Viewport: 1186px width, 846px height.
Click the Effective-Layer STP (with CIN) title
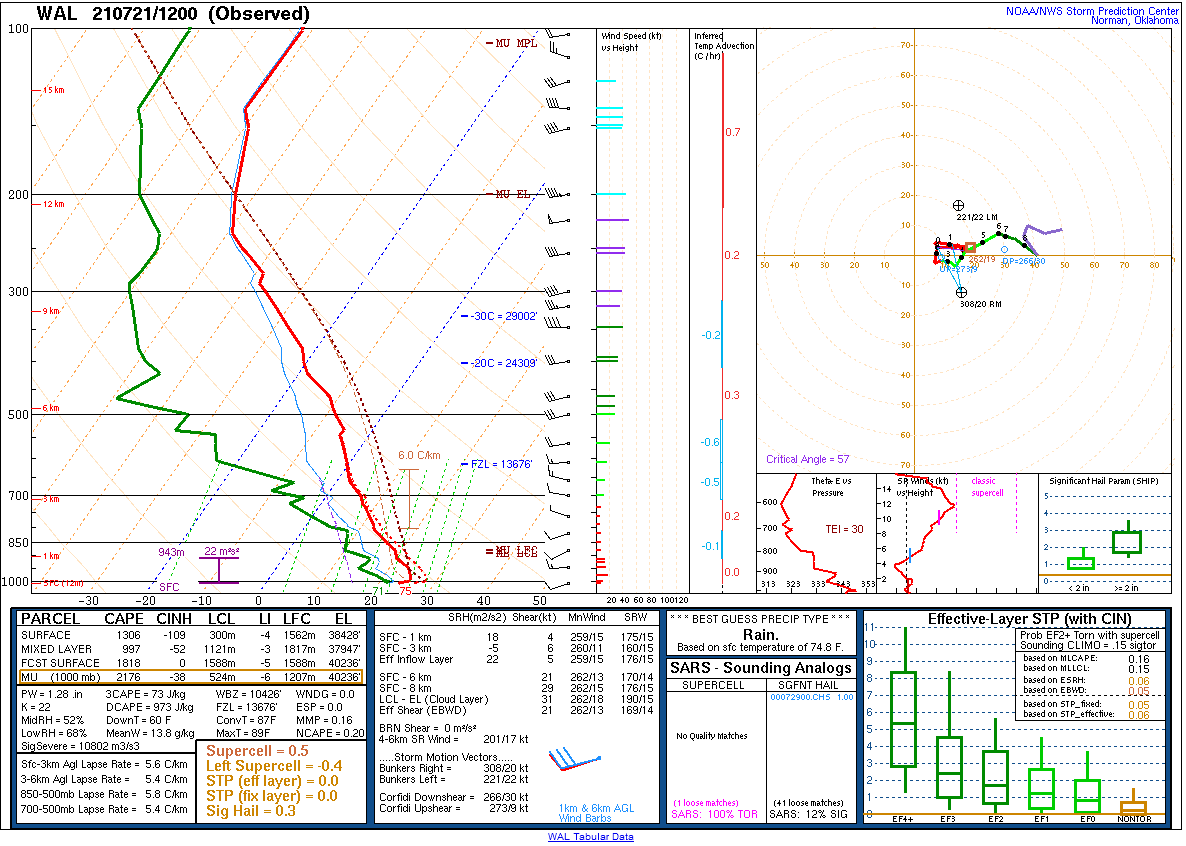pos(1029,619)
